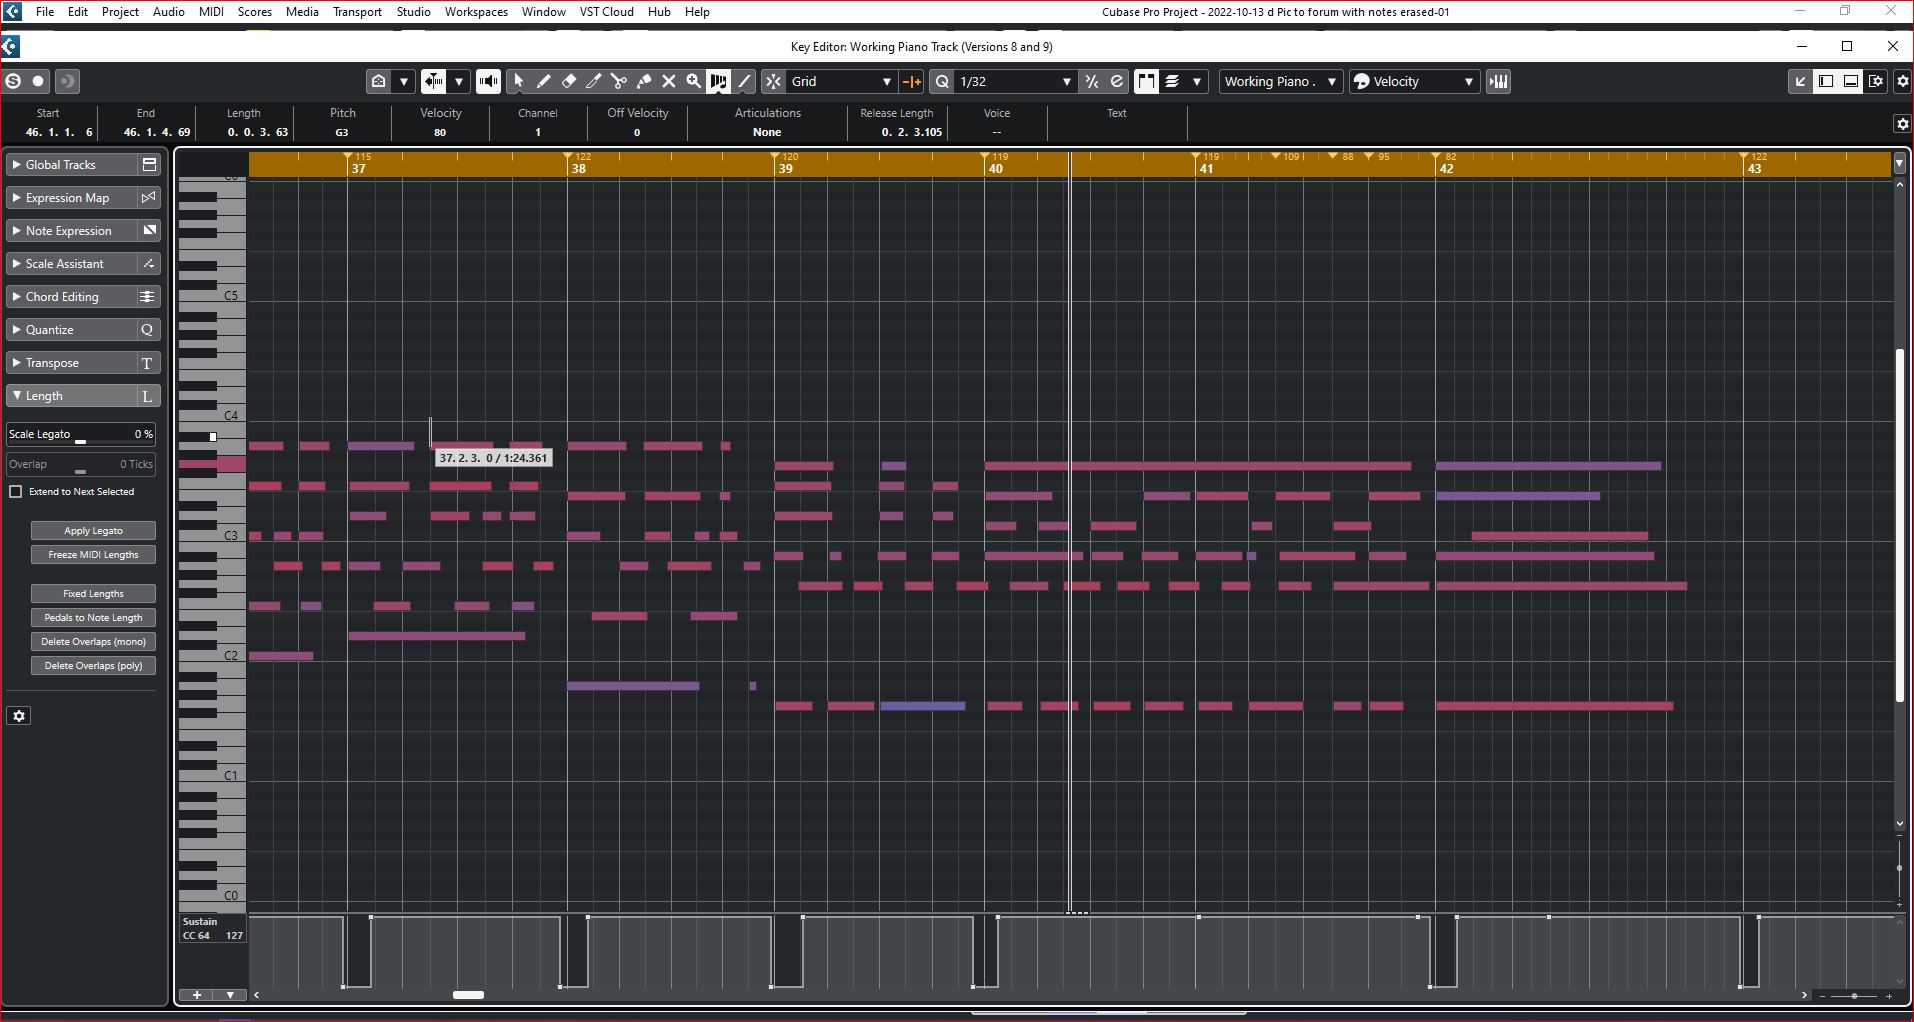Screen dimensions: 1914x1022
Task: Open the Workspaces menu
Action: (x=476, y=12)
